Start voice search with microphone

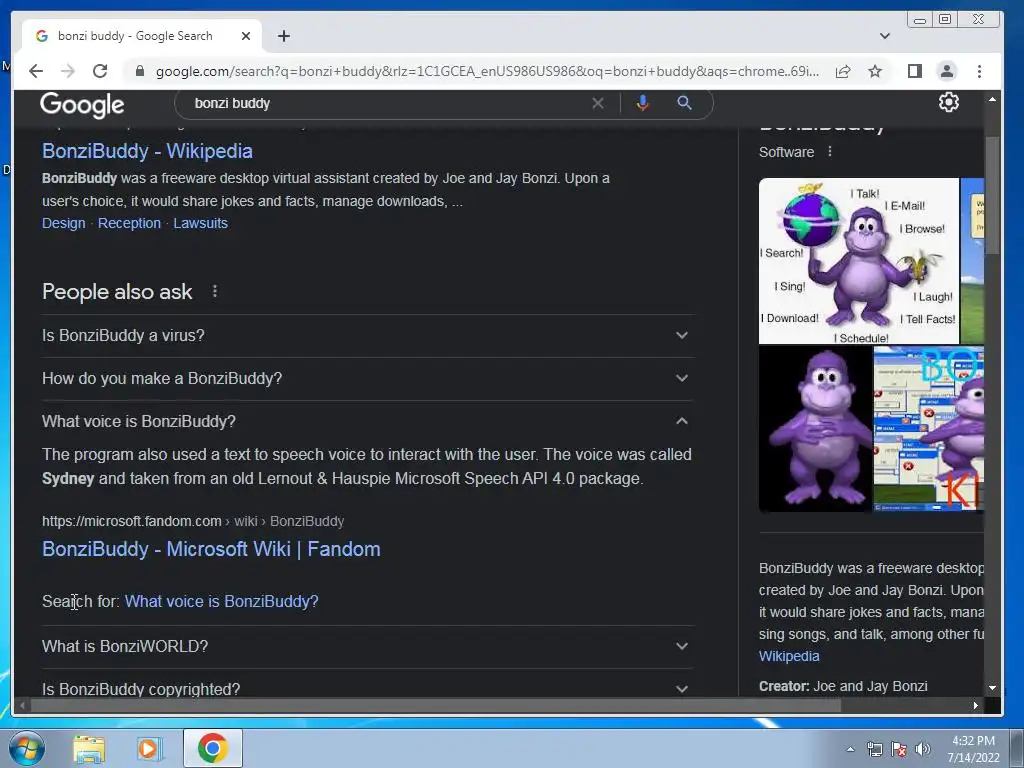click(x=643, y=103)
